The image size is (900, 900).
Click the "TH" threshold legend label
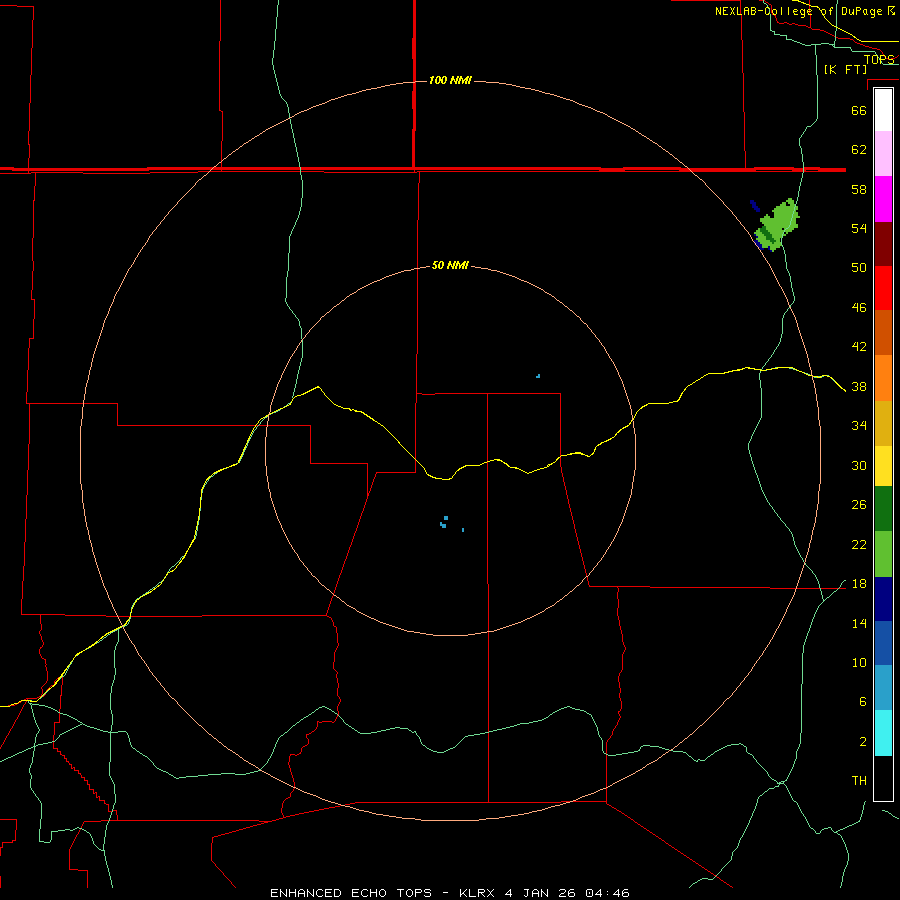tap(859, 781)
